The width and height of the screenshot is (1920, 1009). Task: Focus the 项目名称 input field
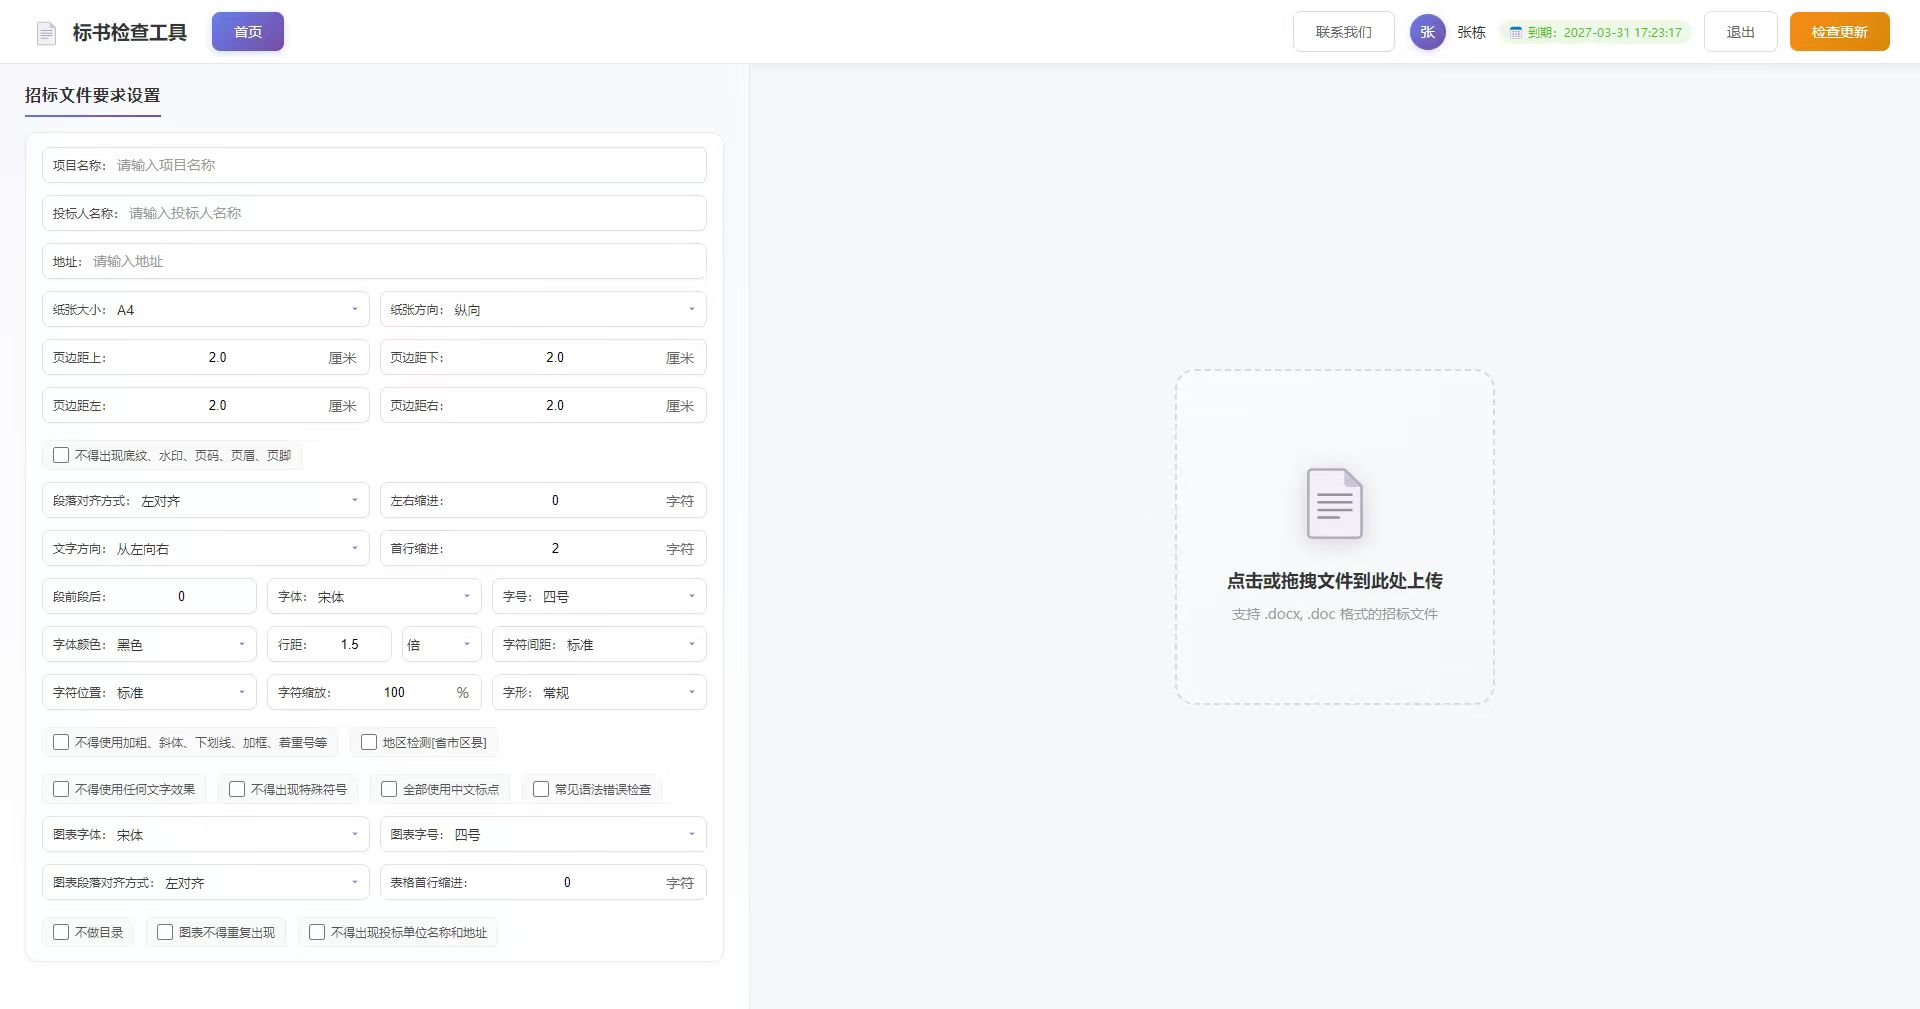(x=374, y=165)
